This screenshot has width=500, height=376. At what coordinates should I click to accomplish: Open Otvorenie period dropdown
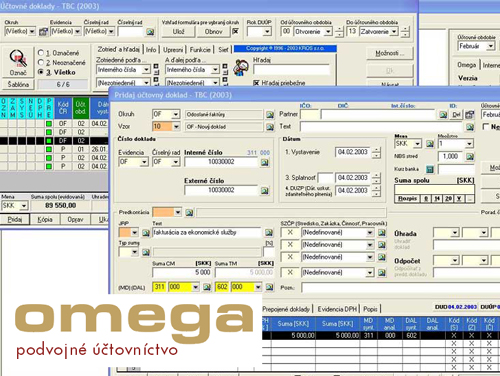(328, 32)
